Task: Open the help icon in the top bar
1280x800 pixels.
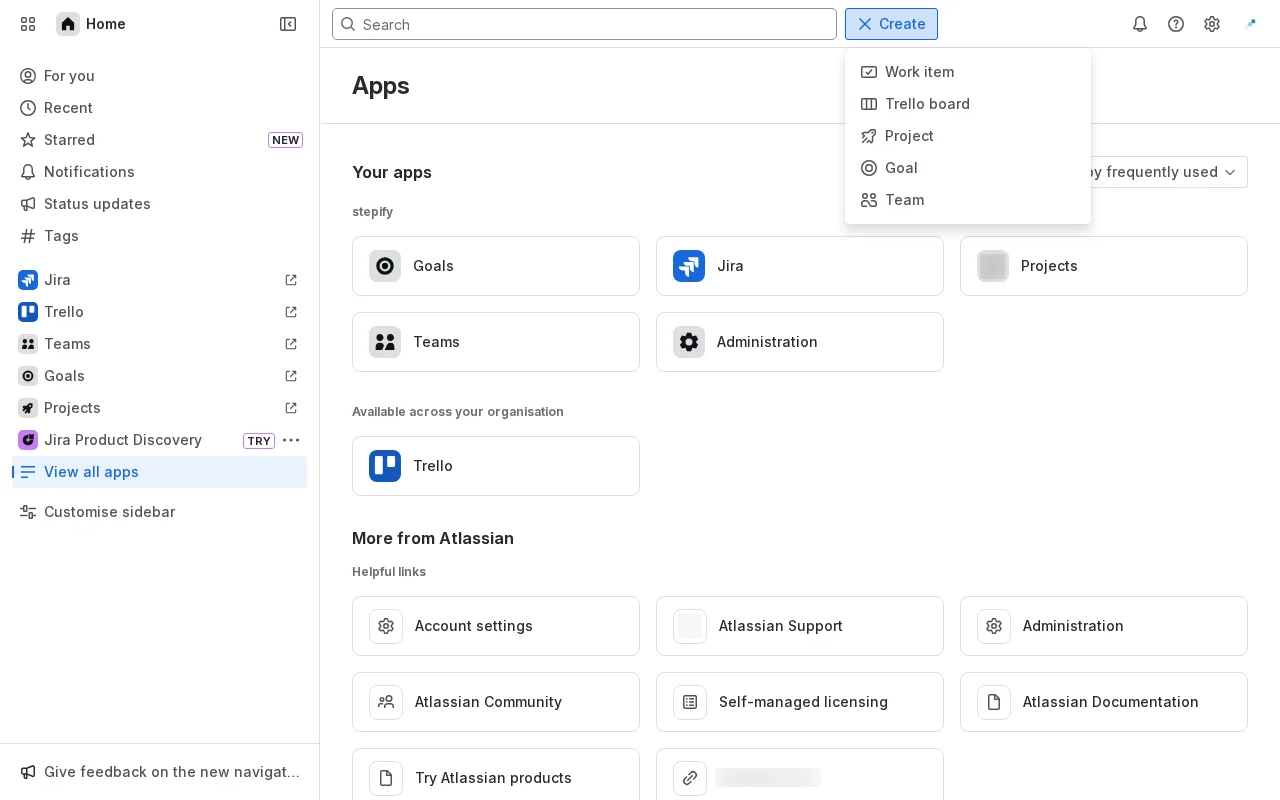Action: point(1176,24)
